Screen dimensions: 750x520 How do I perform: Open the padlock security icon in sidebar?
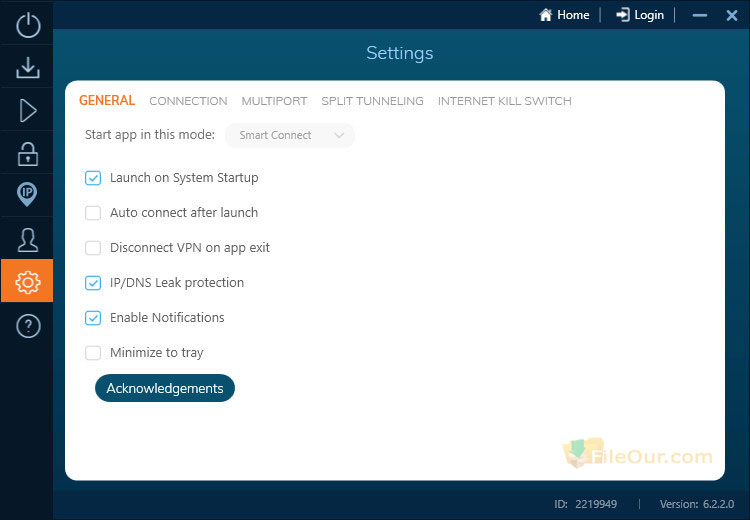(28, 154)
